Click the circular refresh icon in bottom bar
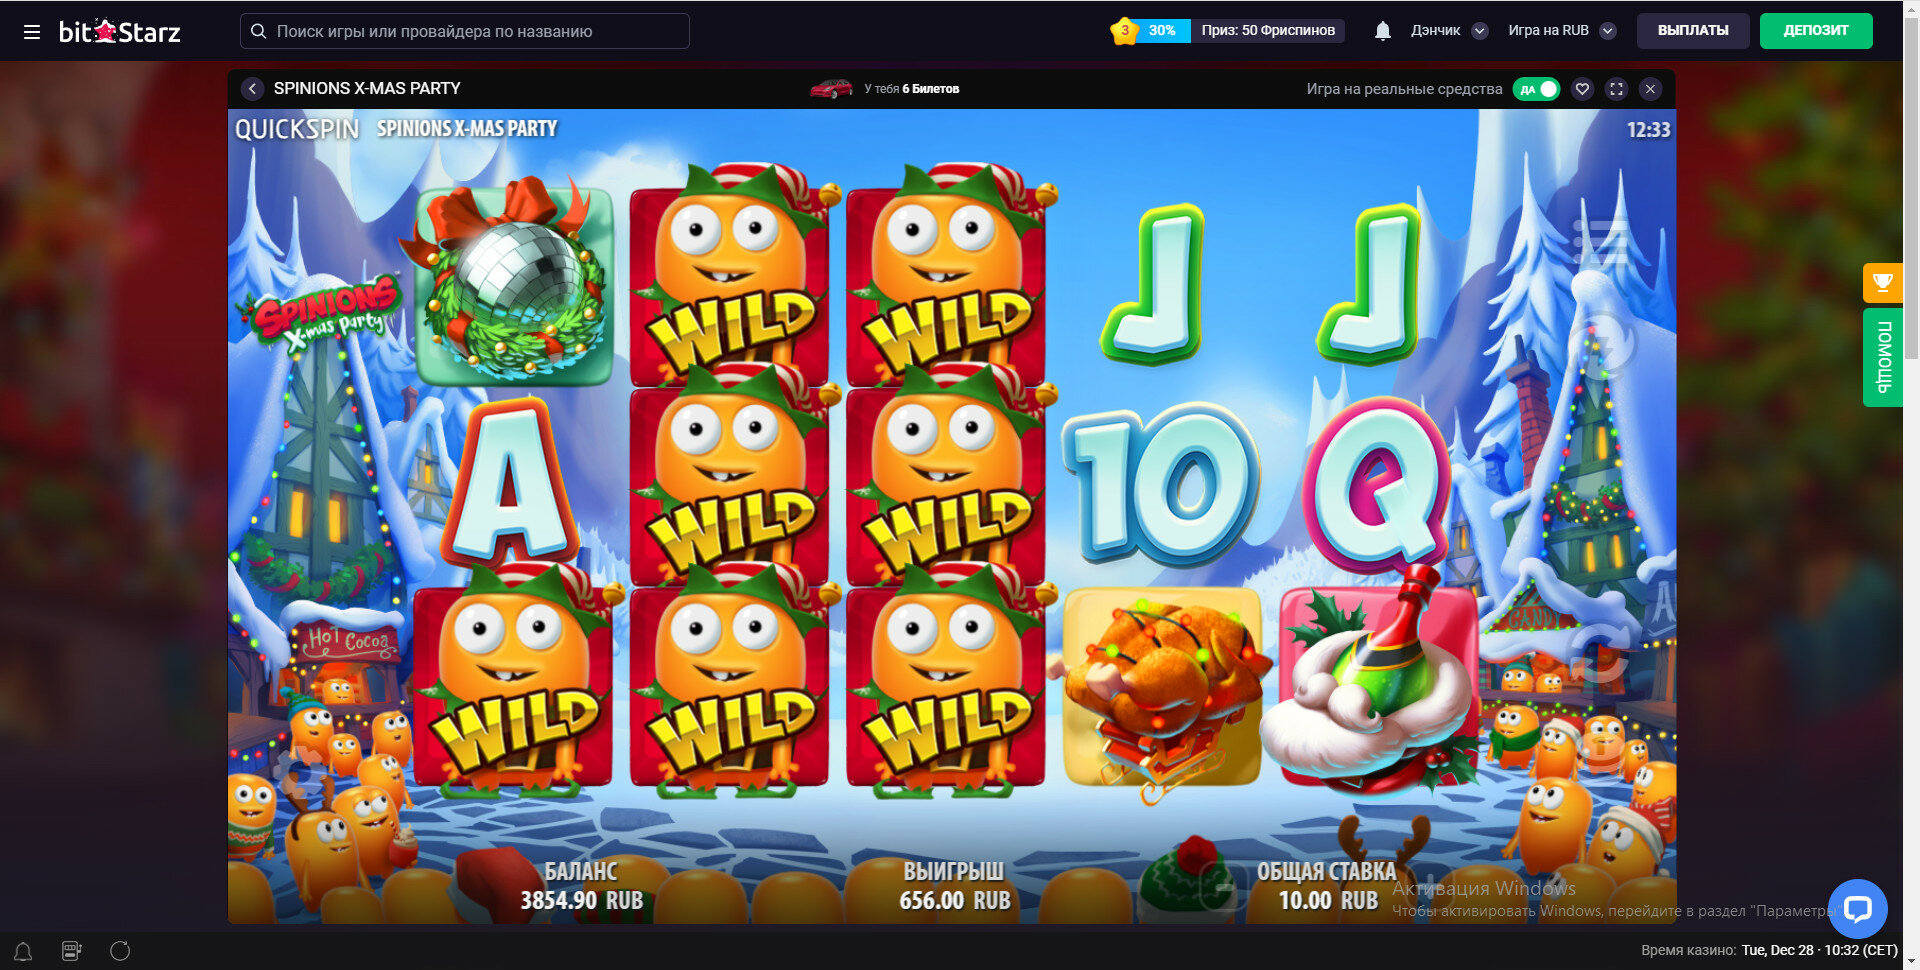 120,951
